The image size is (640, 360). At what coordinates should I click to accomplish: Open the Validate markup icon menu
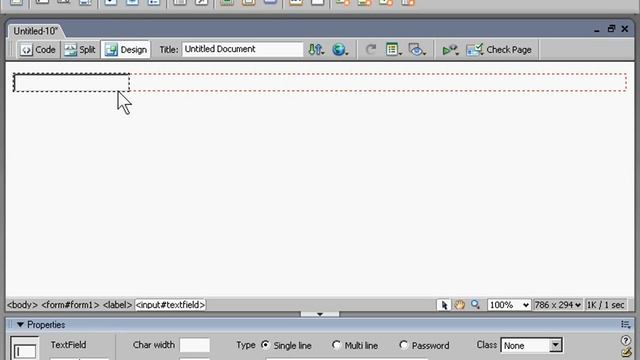coord(451,50)
